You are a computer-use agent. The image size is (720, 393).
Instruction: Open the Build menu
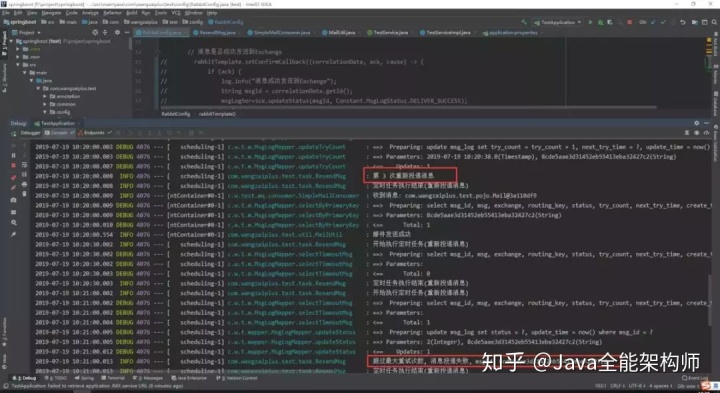[131, 13]
